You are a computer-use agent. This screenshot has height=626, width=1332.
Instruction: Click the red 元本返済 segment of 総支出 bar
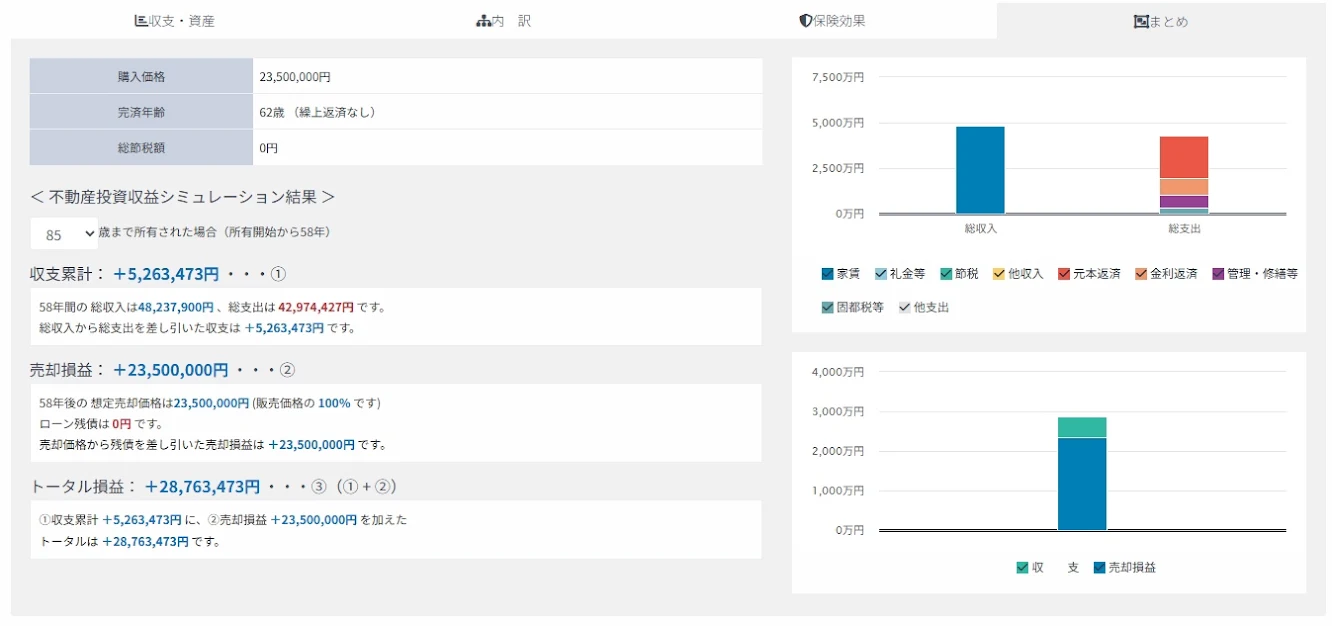(1184, 157)
